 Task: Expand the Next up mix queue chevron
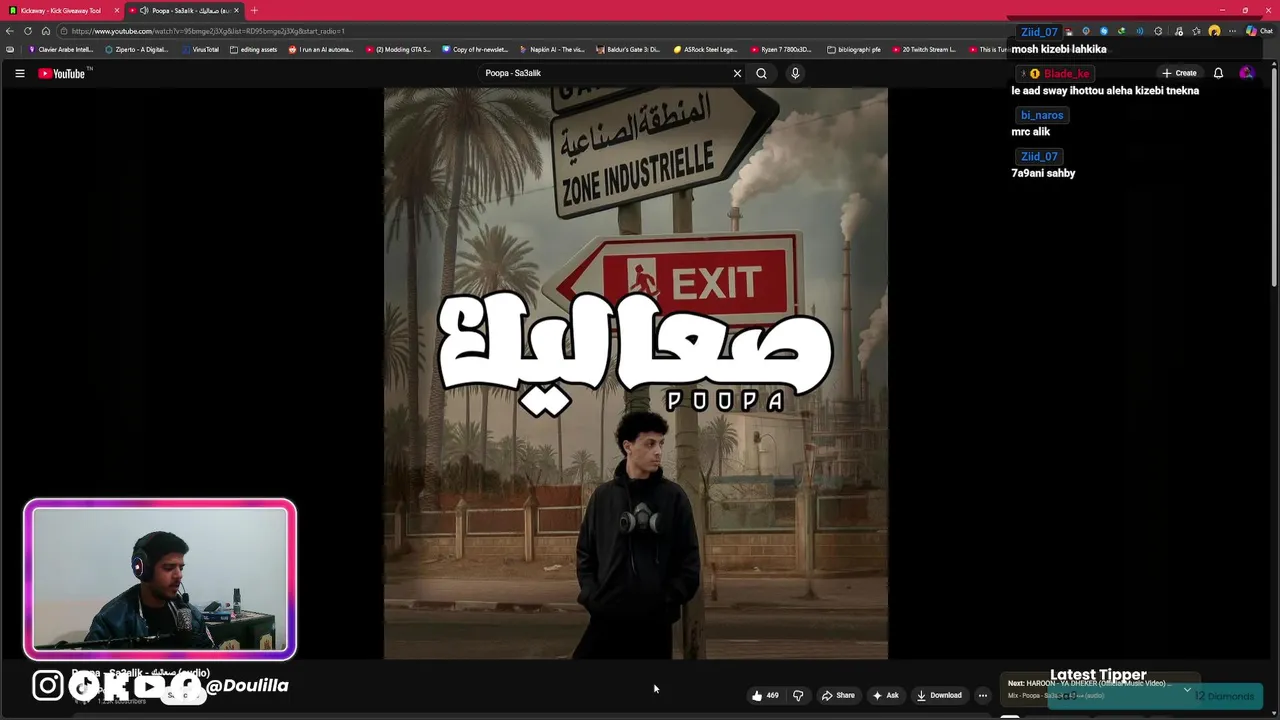(x=1187, y=689)
